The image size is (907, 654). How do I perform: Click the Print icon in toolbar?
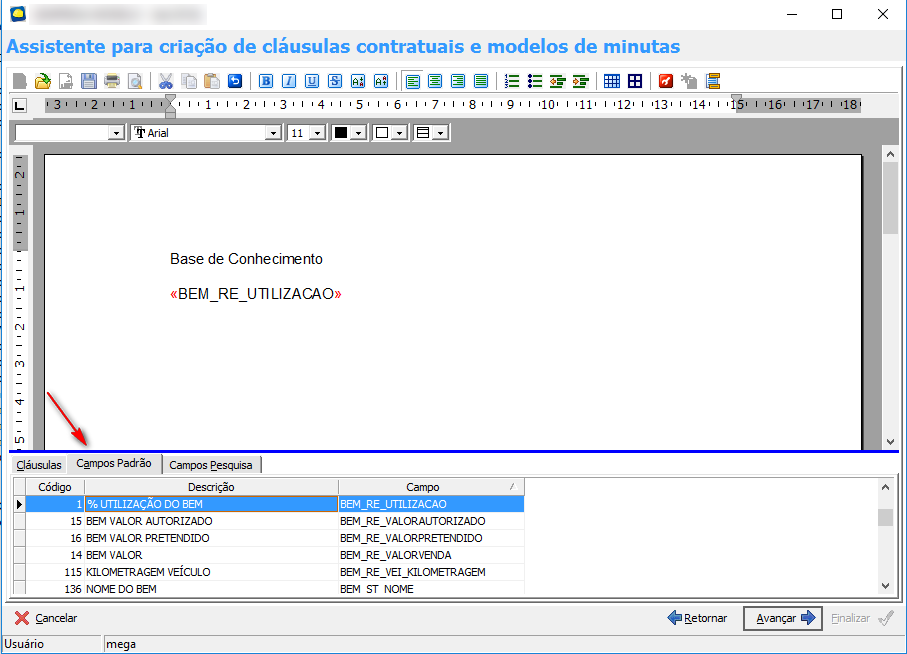112,81
